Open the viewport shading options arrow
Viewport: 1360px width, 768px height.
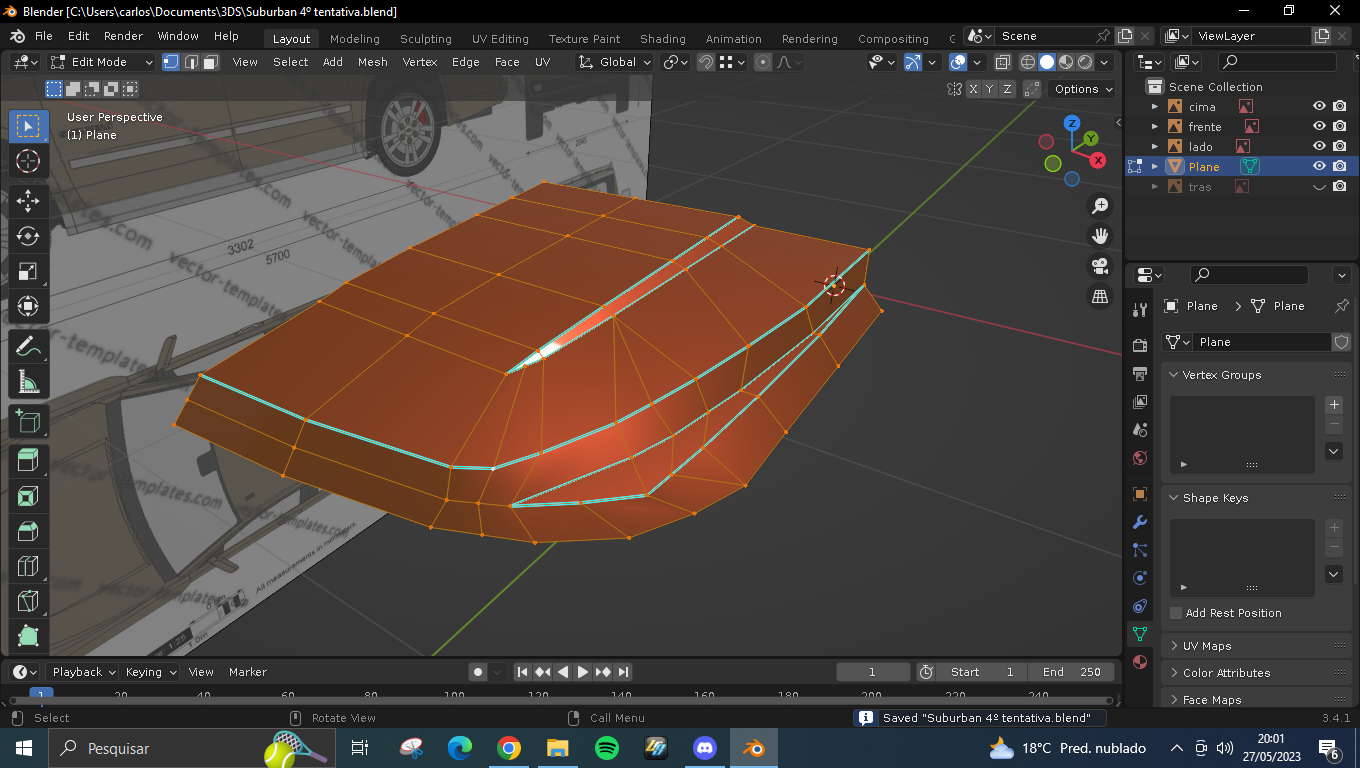coord(1105,62)
